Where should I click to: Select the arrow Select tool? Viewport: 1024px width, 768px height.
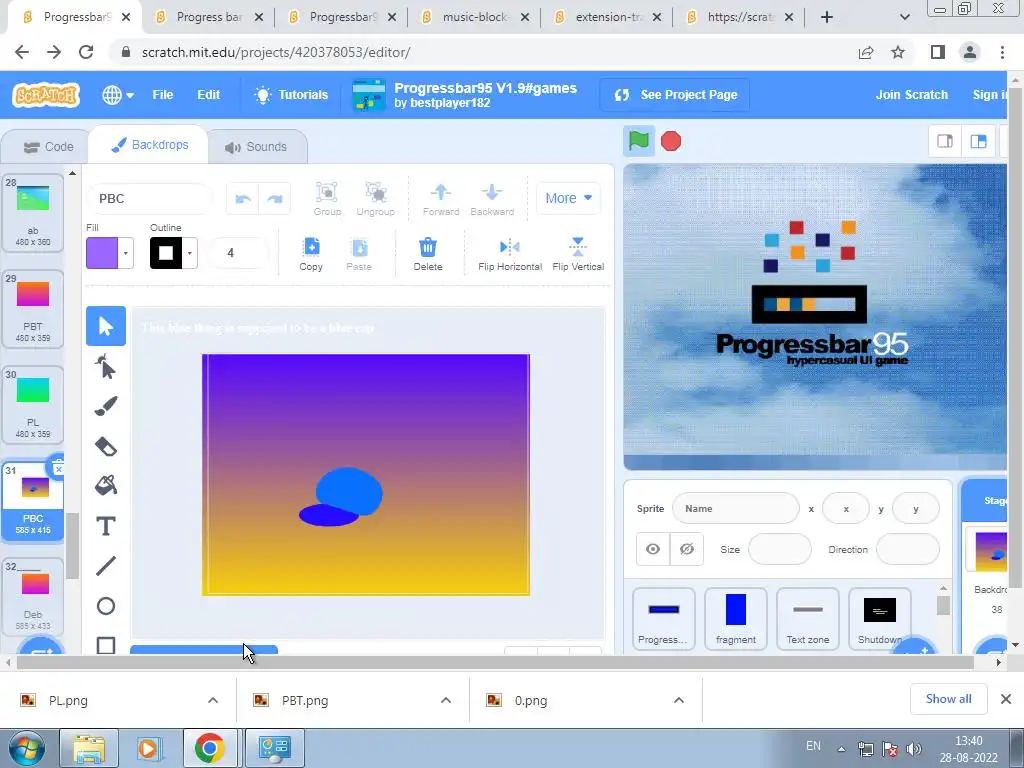point(106,326)
